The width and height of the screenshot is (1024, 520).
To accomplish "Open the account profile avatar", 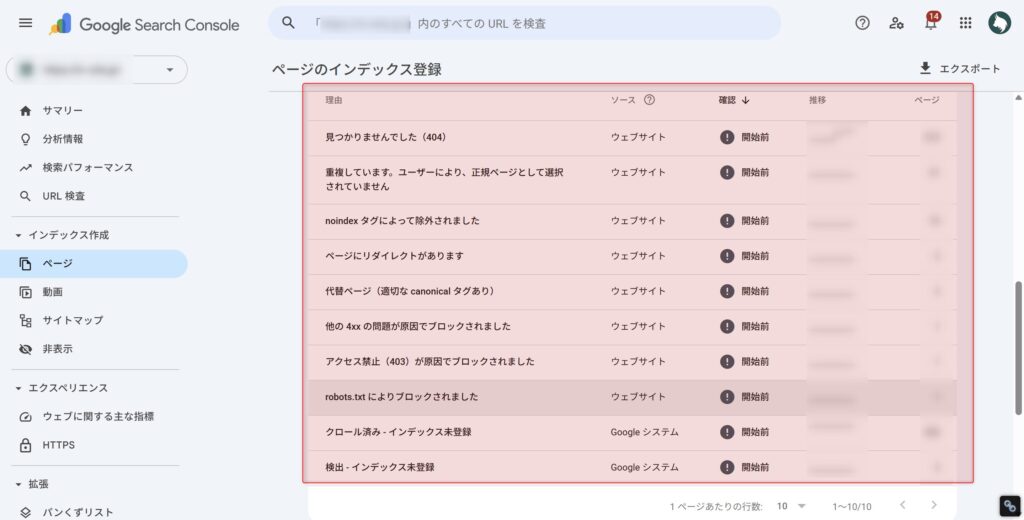I will click(x=999, y=23).
